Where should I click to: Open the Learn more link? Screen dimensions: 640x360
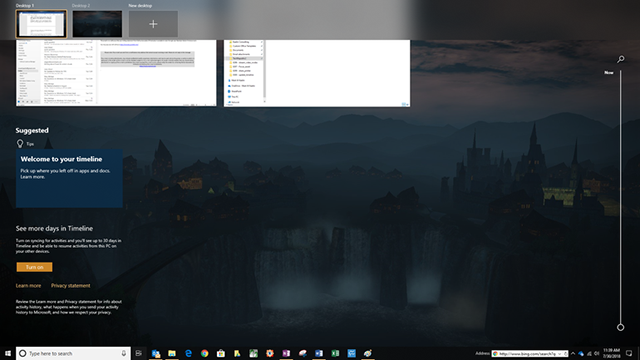click(28, 286)
